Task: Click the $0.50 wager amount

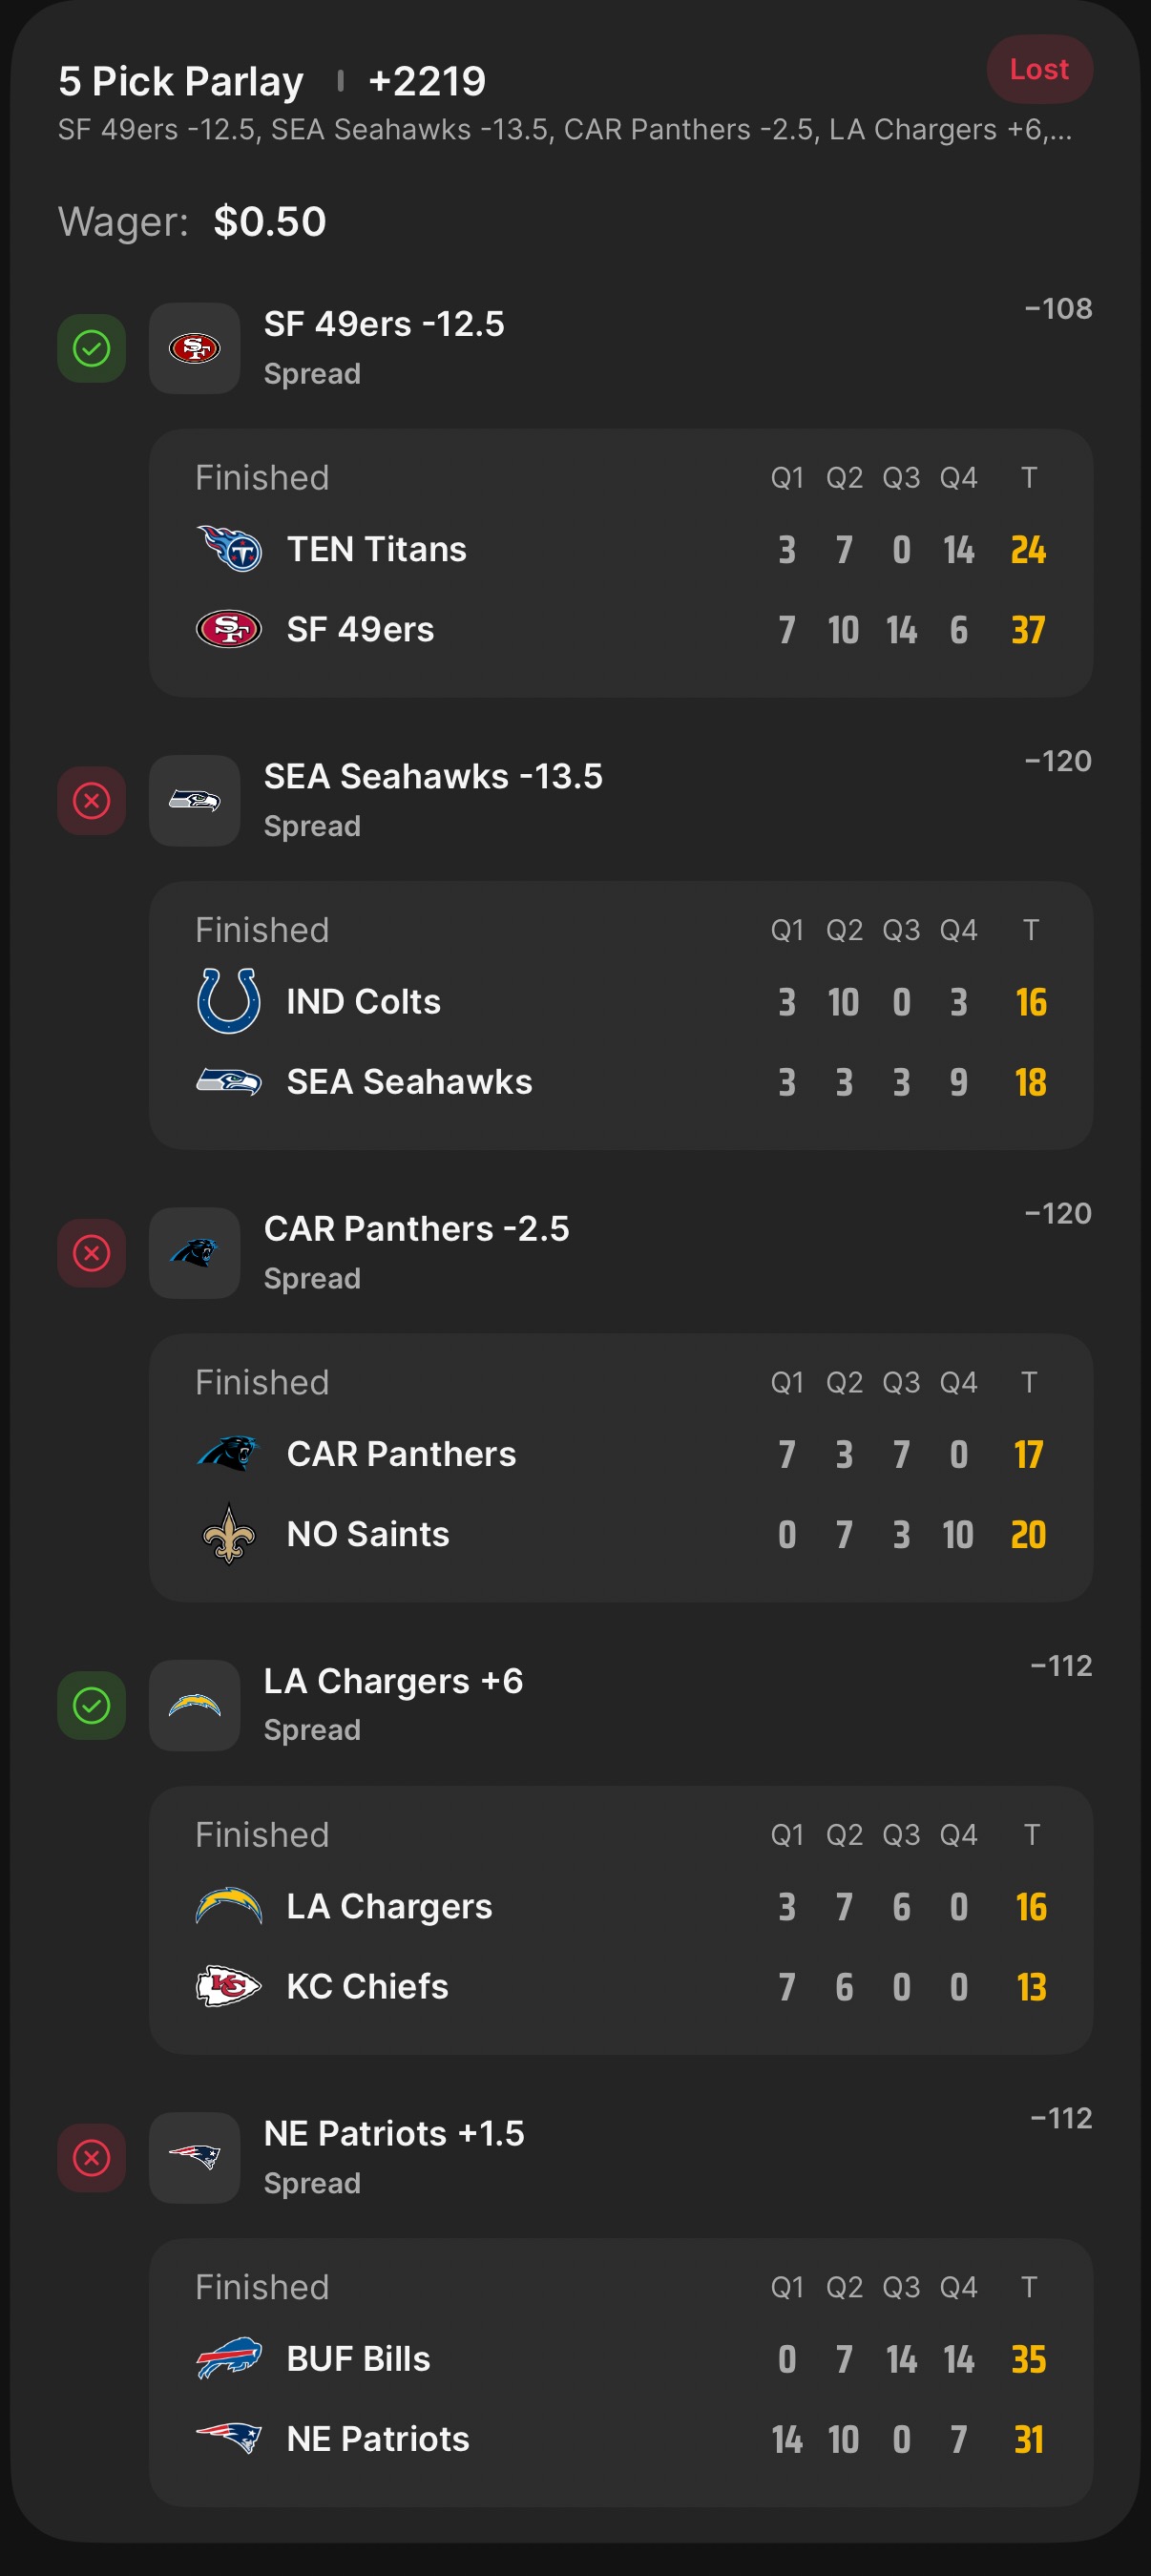Action: click(270, 221)
